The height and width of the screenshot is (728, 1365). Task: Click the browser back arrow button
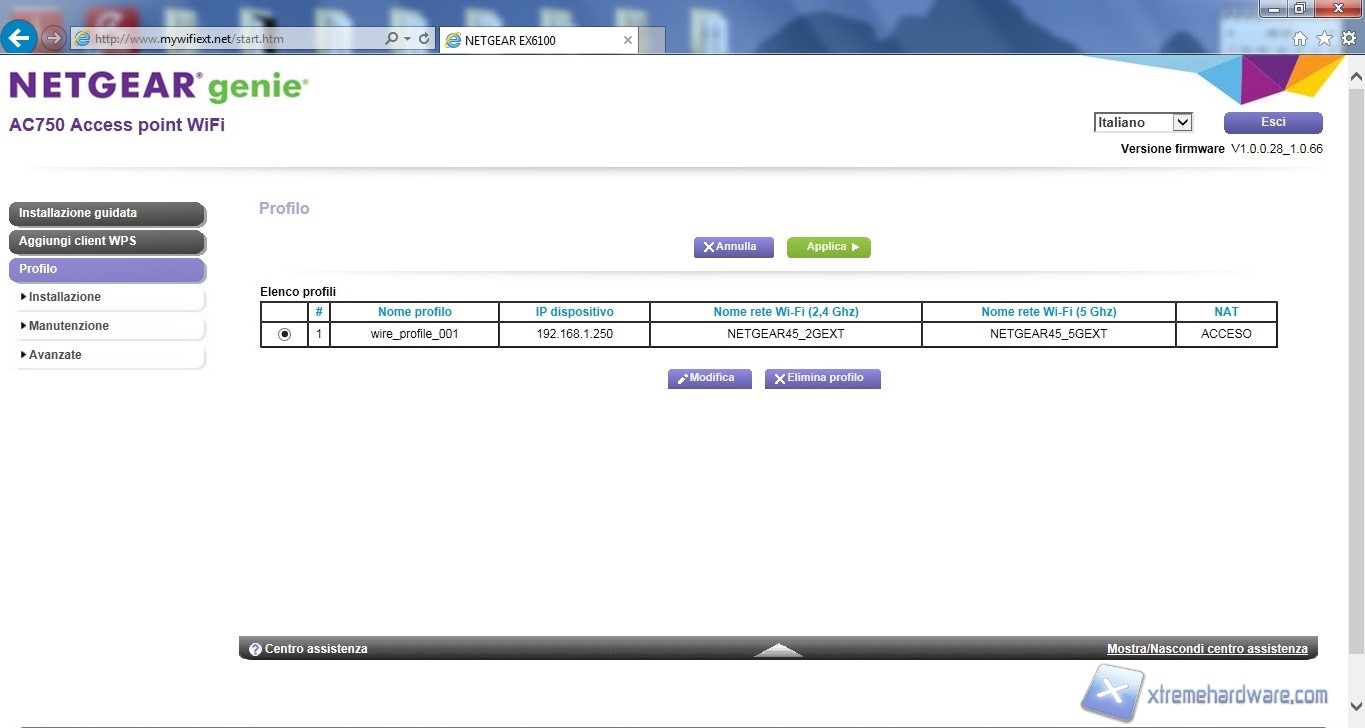pyautogui.click(x=20, y=39)
